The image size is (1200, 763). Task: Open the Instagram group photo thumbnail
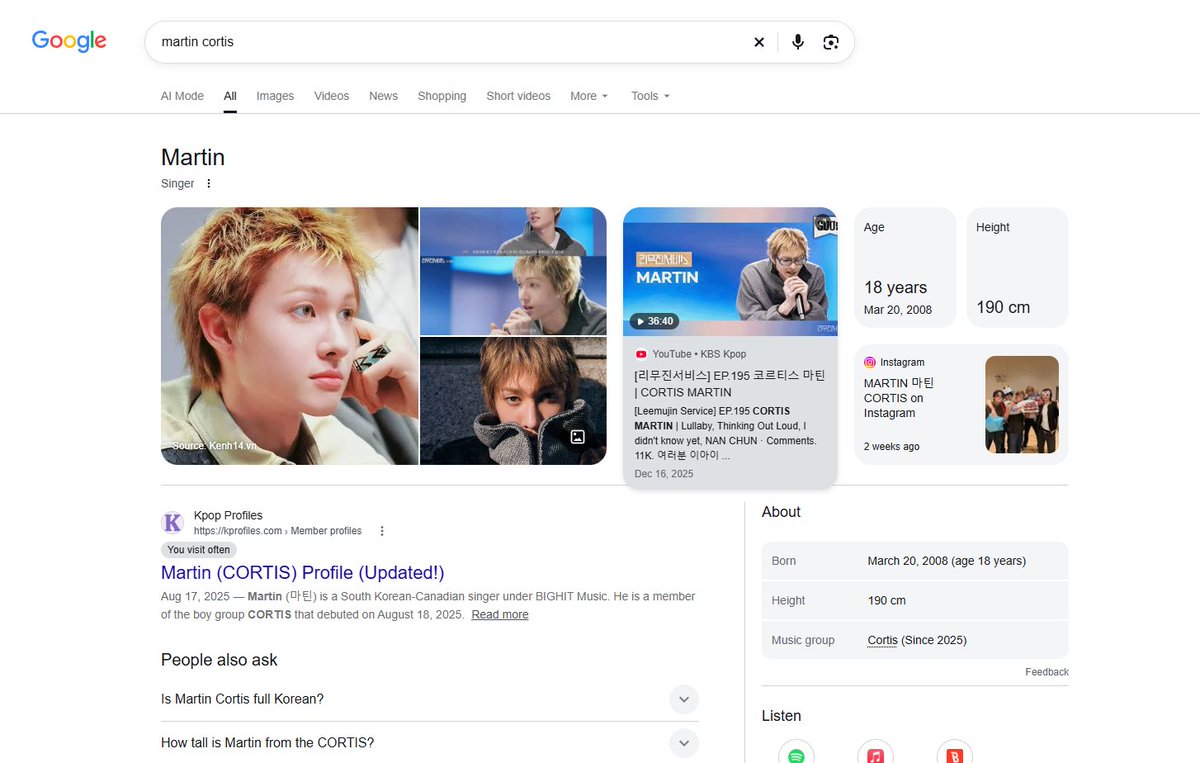click(1022, 405)
